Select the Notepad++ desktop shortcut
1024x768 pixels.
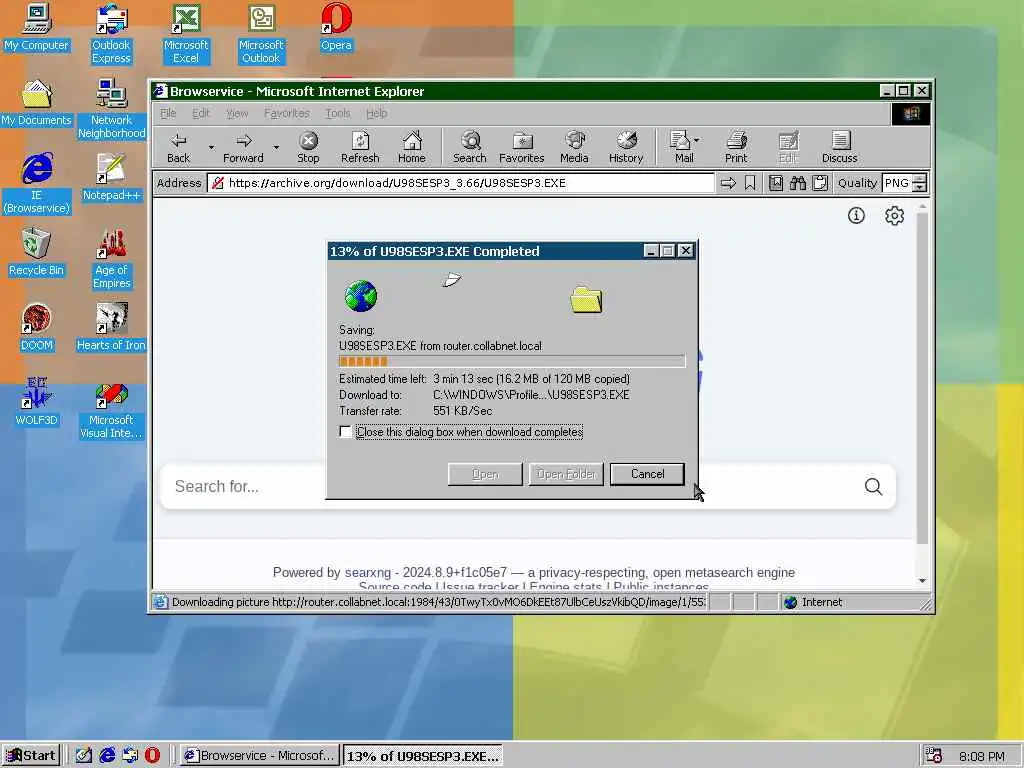[112, 177]
